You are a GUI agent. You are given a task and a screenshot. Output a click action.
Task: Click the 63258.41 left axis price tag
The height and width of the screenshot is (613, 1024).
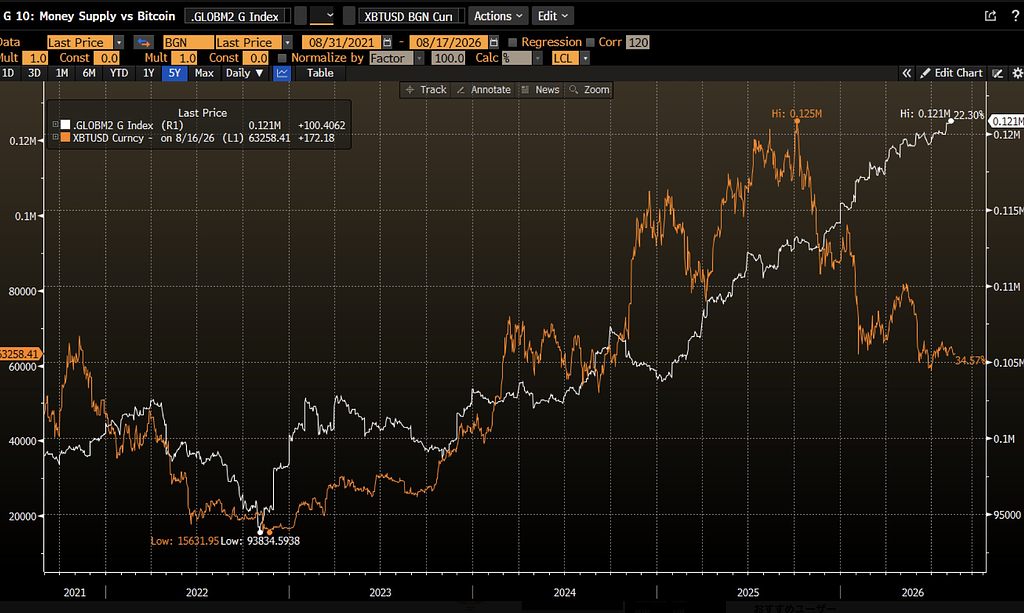tap(20, 354)
